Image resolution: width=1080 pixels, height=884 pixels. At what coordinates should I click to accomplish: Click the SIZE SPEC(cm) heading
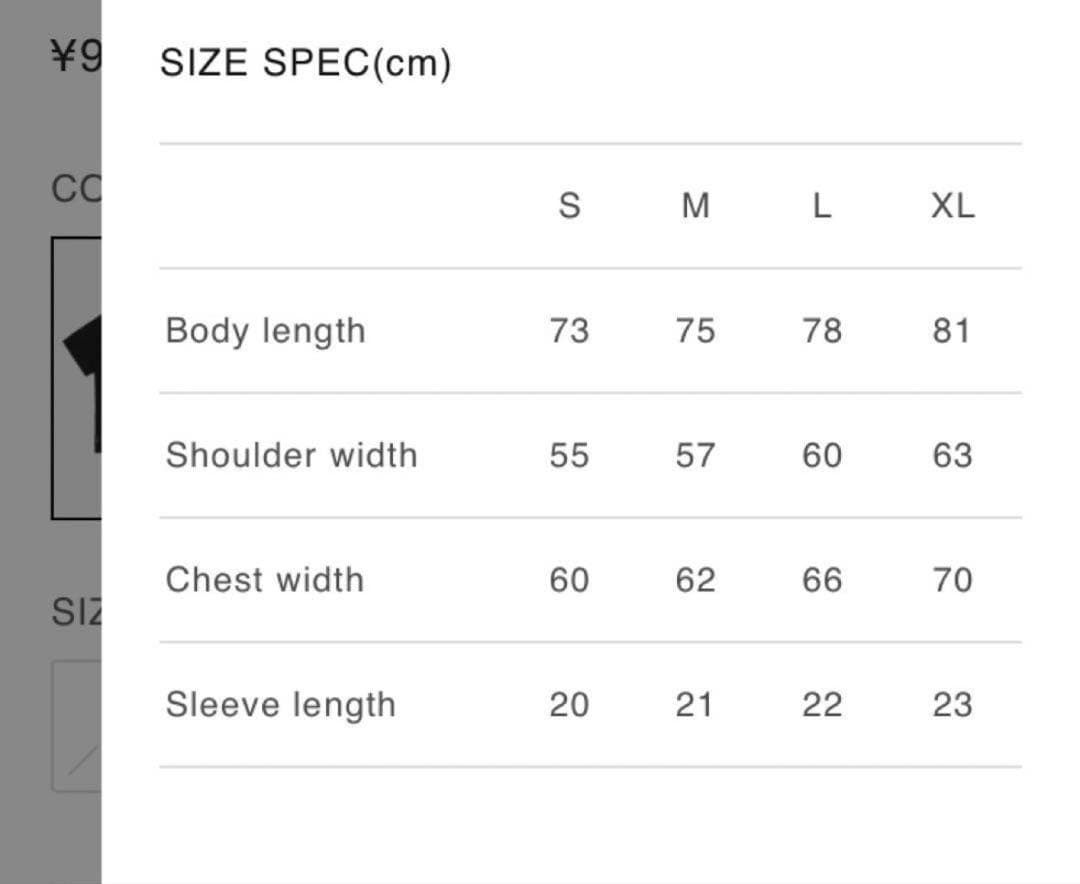(x=306, y=63)
